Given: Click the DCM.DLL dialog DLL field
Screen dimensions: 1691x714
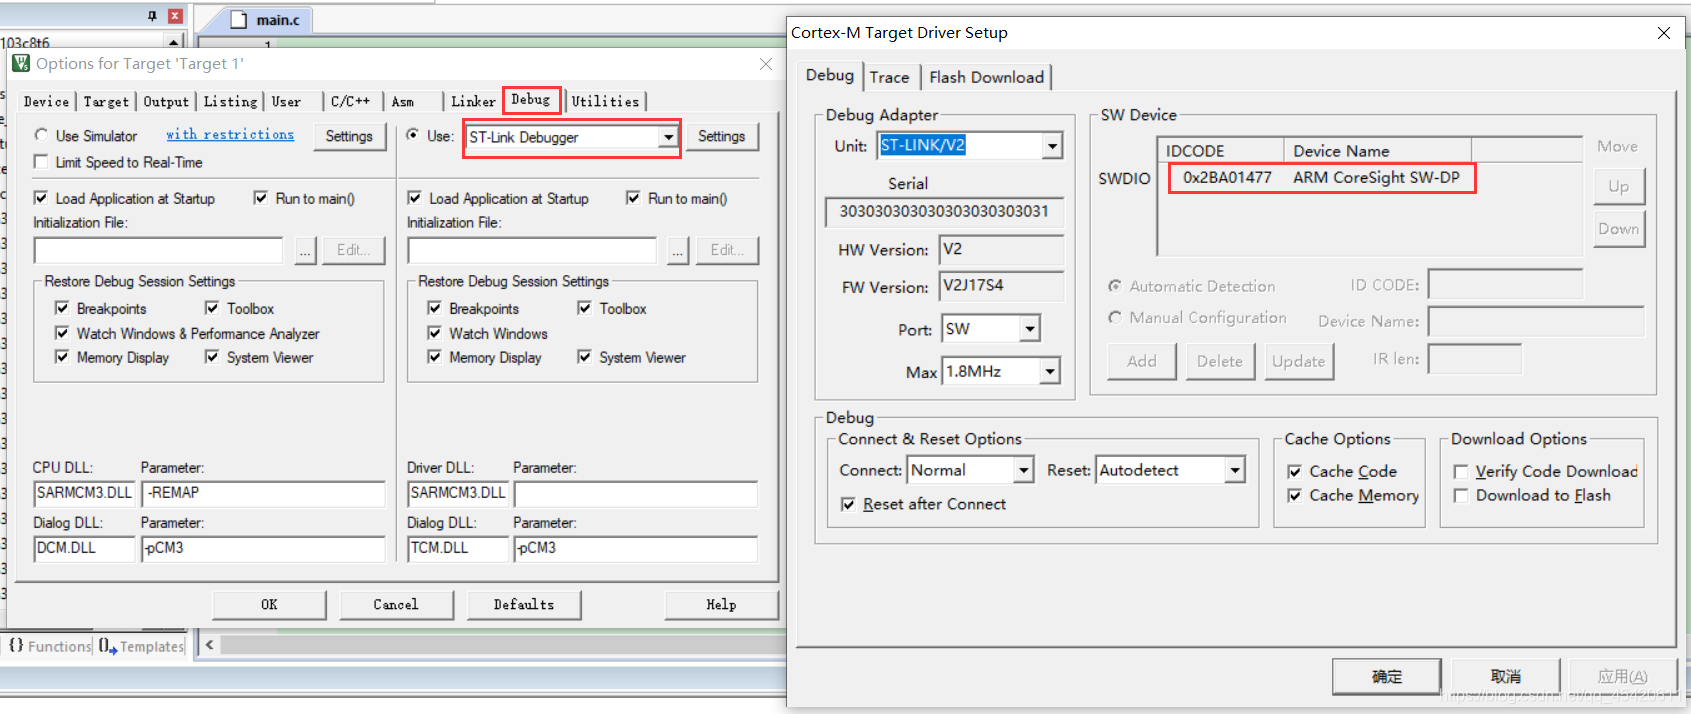Looking at the screenshot, I should (84, 548).
